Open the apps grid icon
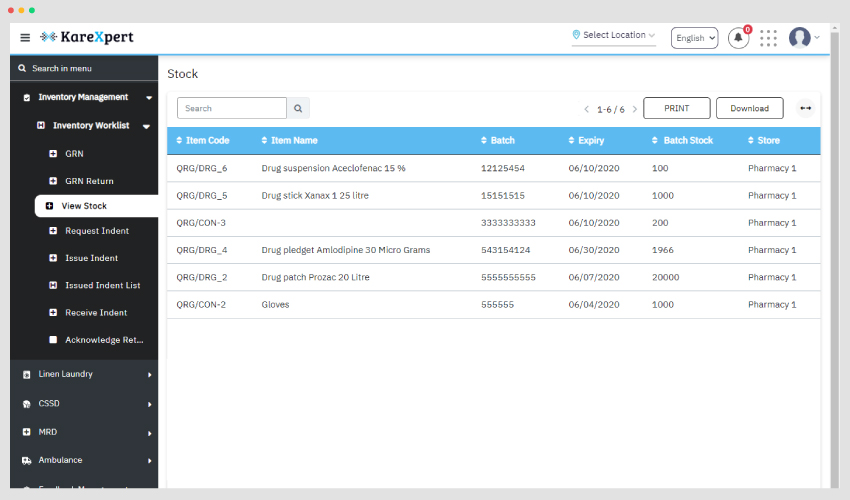Screen dimensions: 850x500 [x=768, y=38]
